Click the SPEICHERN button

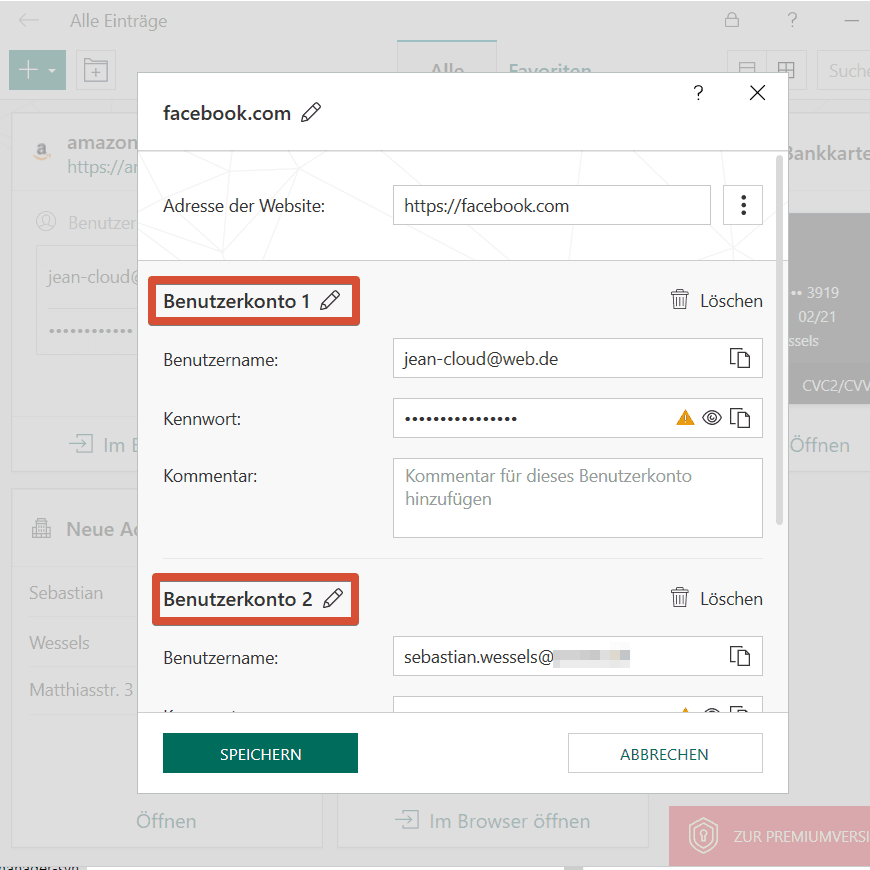pyautogui.click(x=260, y=753)
